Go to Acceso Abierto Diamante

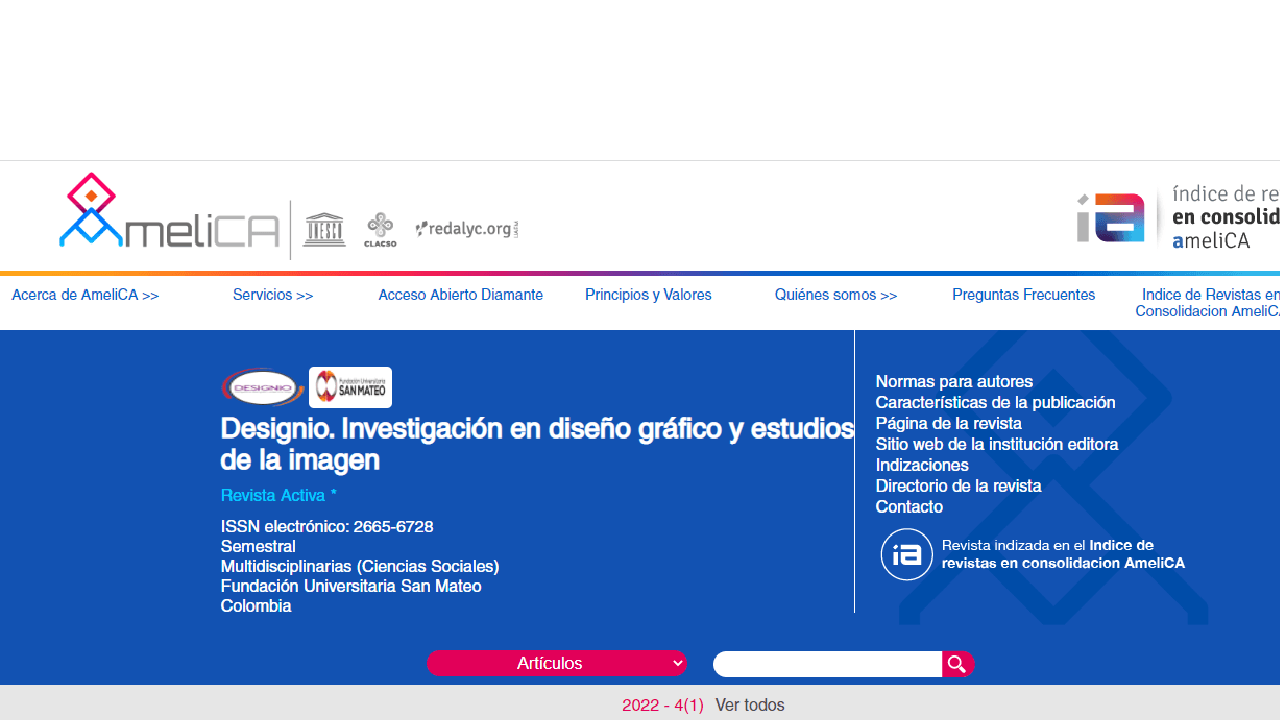click(461, 295)
